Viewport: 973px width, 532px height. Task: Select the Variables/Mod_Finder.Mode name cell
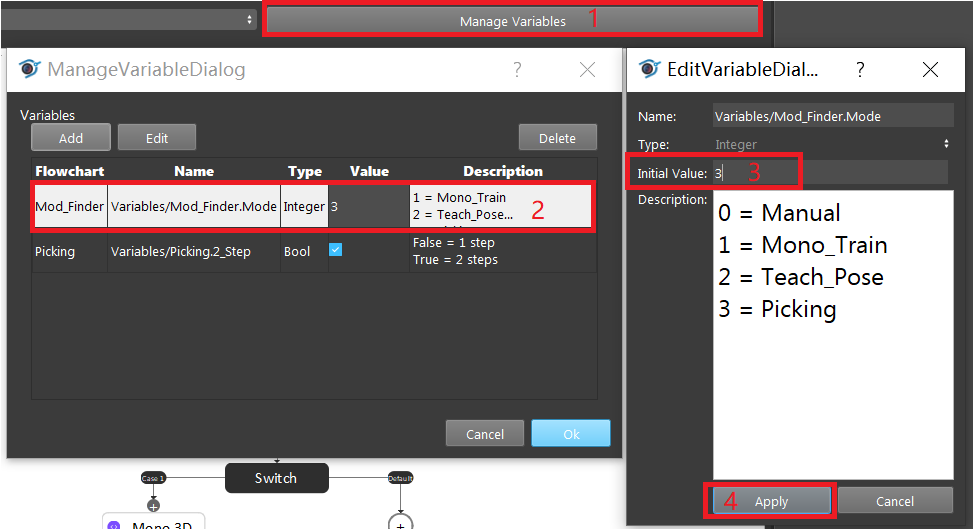click(194, 206)
